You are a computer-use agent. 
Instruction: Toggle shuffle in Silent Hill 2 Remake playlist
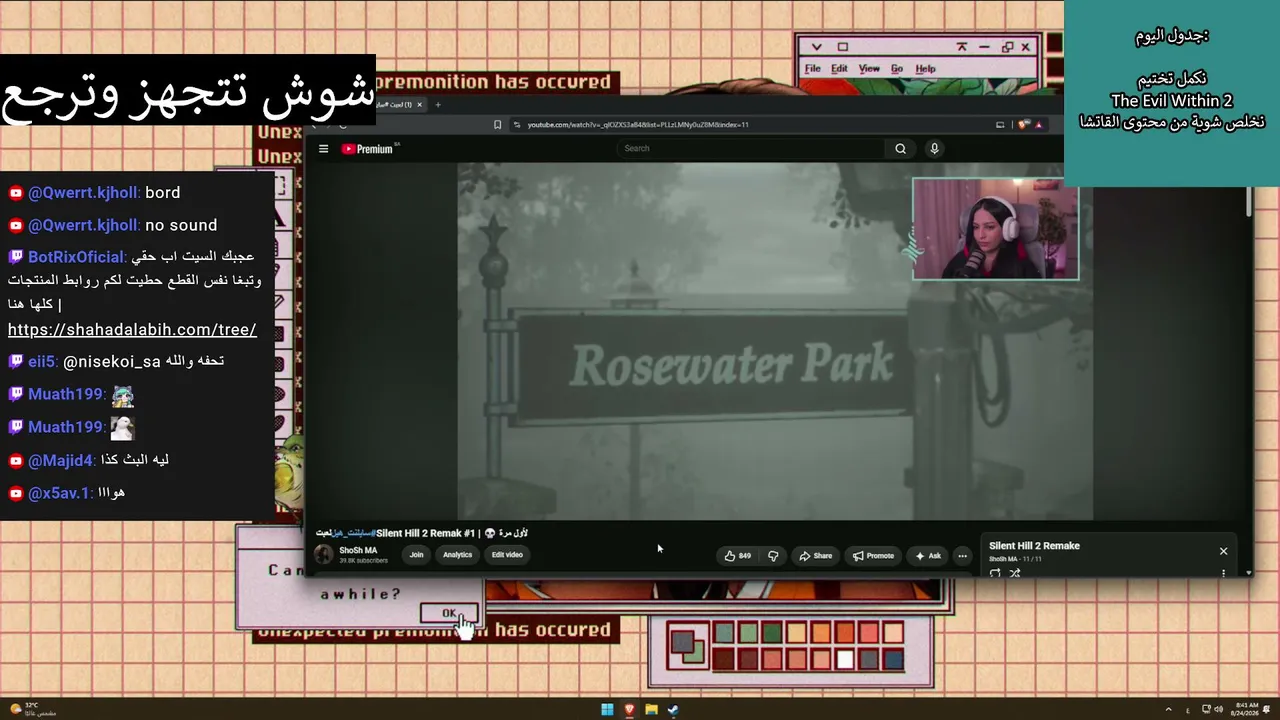(x=1015, y=573)
